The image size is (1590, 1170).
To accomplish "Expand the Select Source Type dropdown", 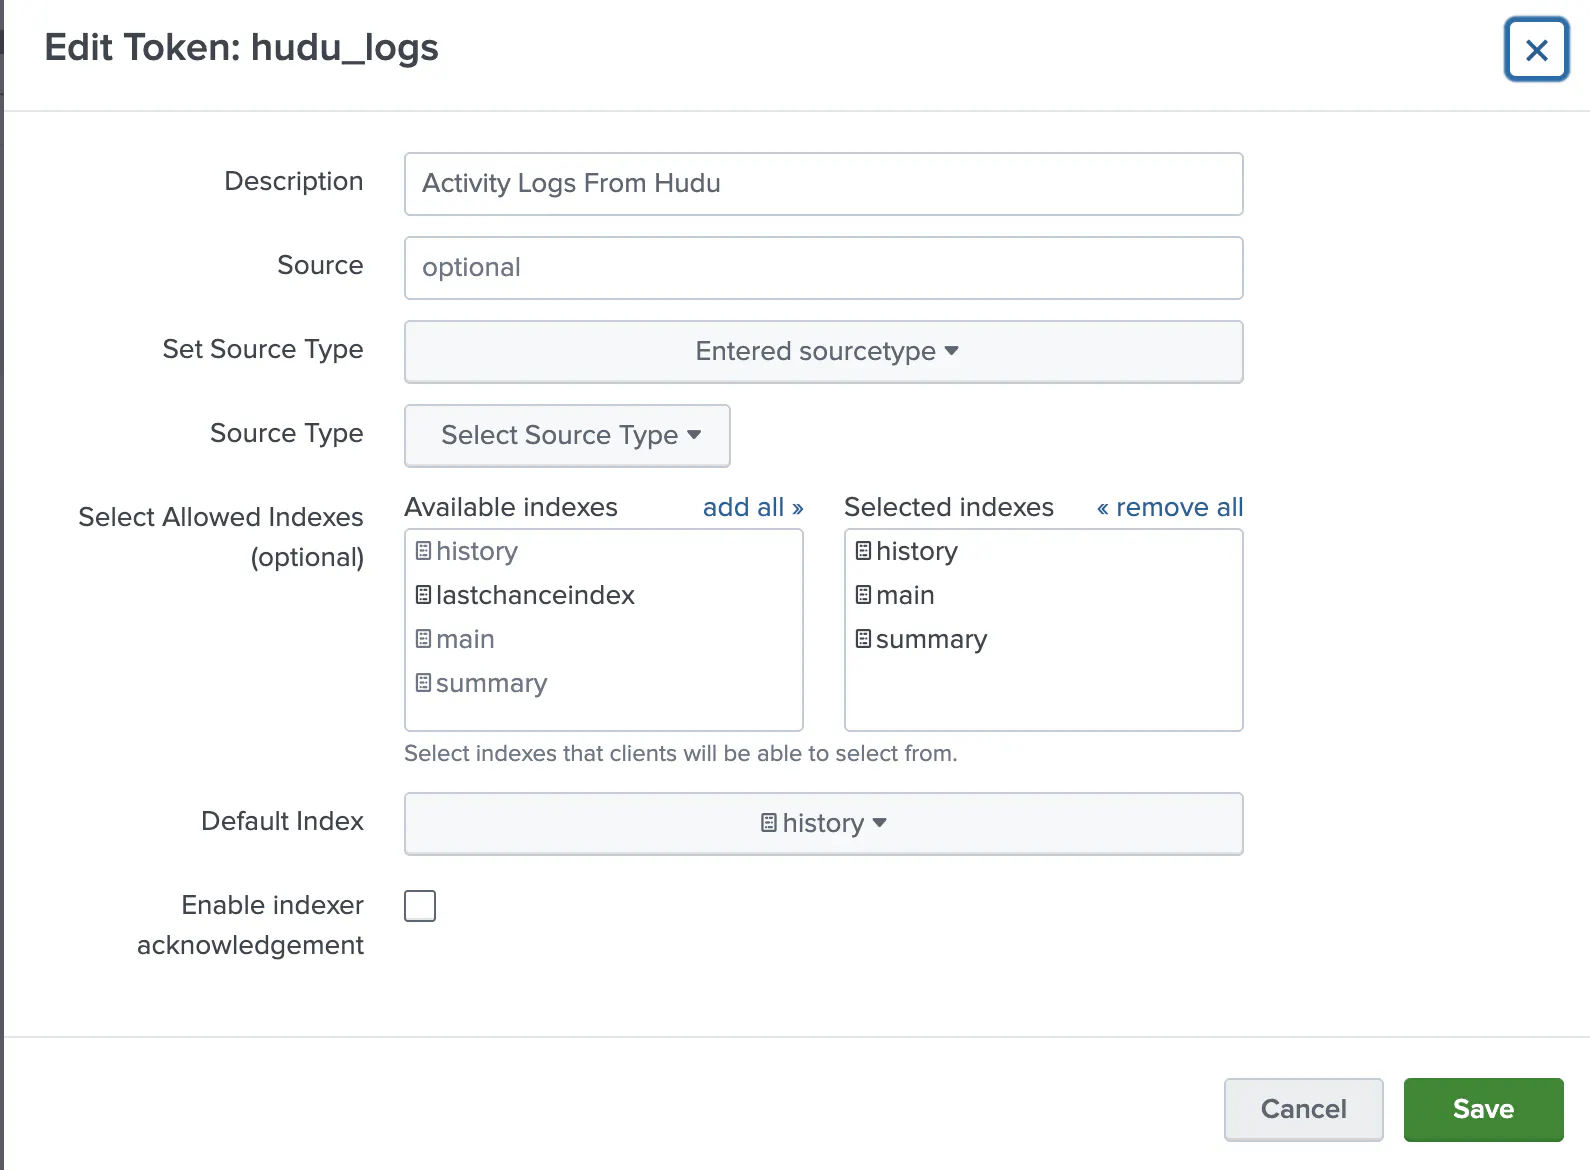I will [567, 435].
